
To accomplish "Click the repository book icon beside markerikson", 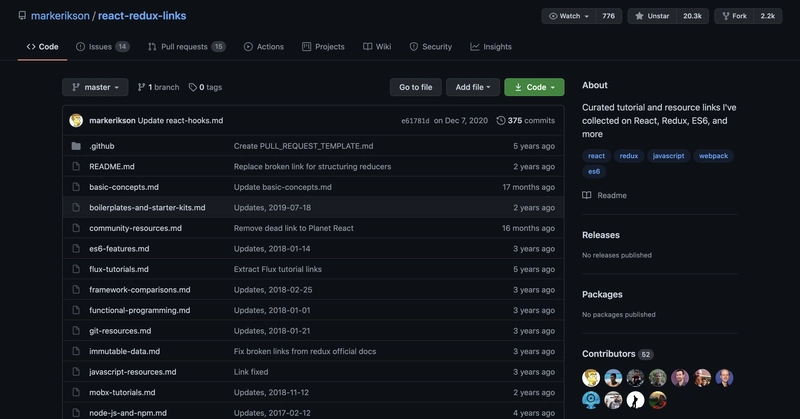I will [22, 15].
